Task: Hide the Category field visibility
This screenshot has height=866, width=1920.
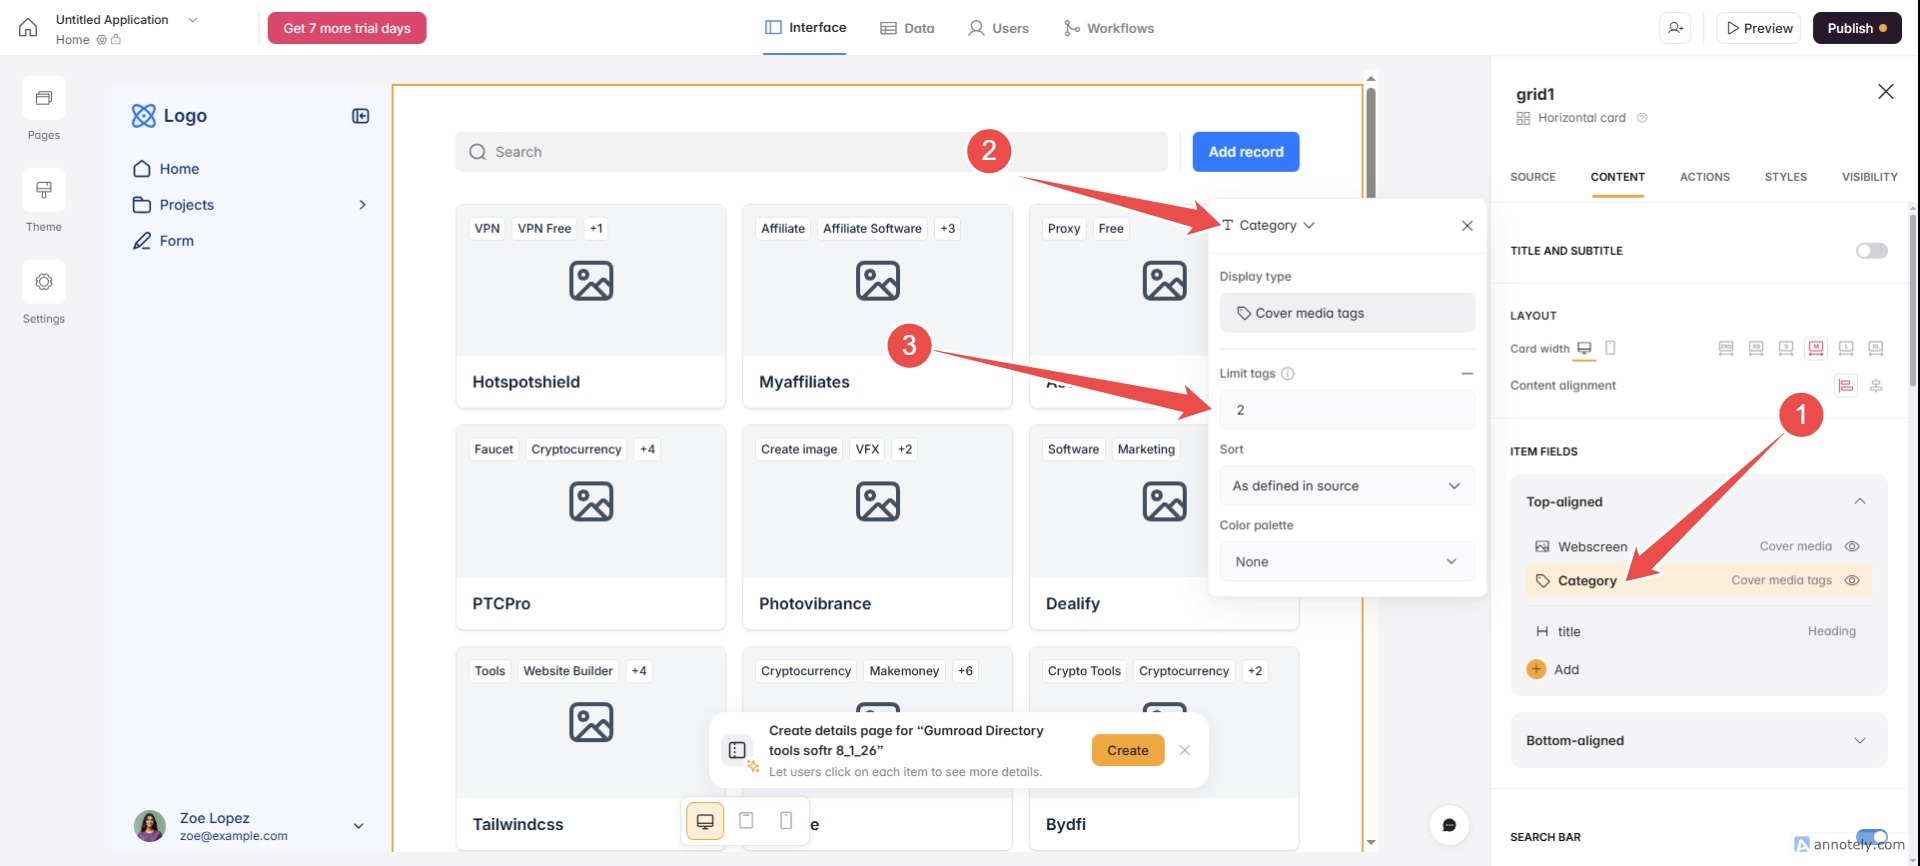Action: (1852, 580)
